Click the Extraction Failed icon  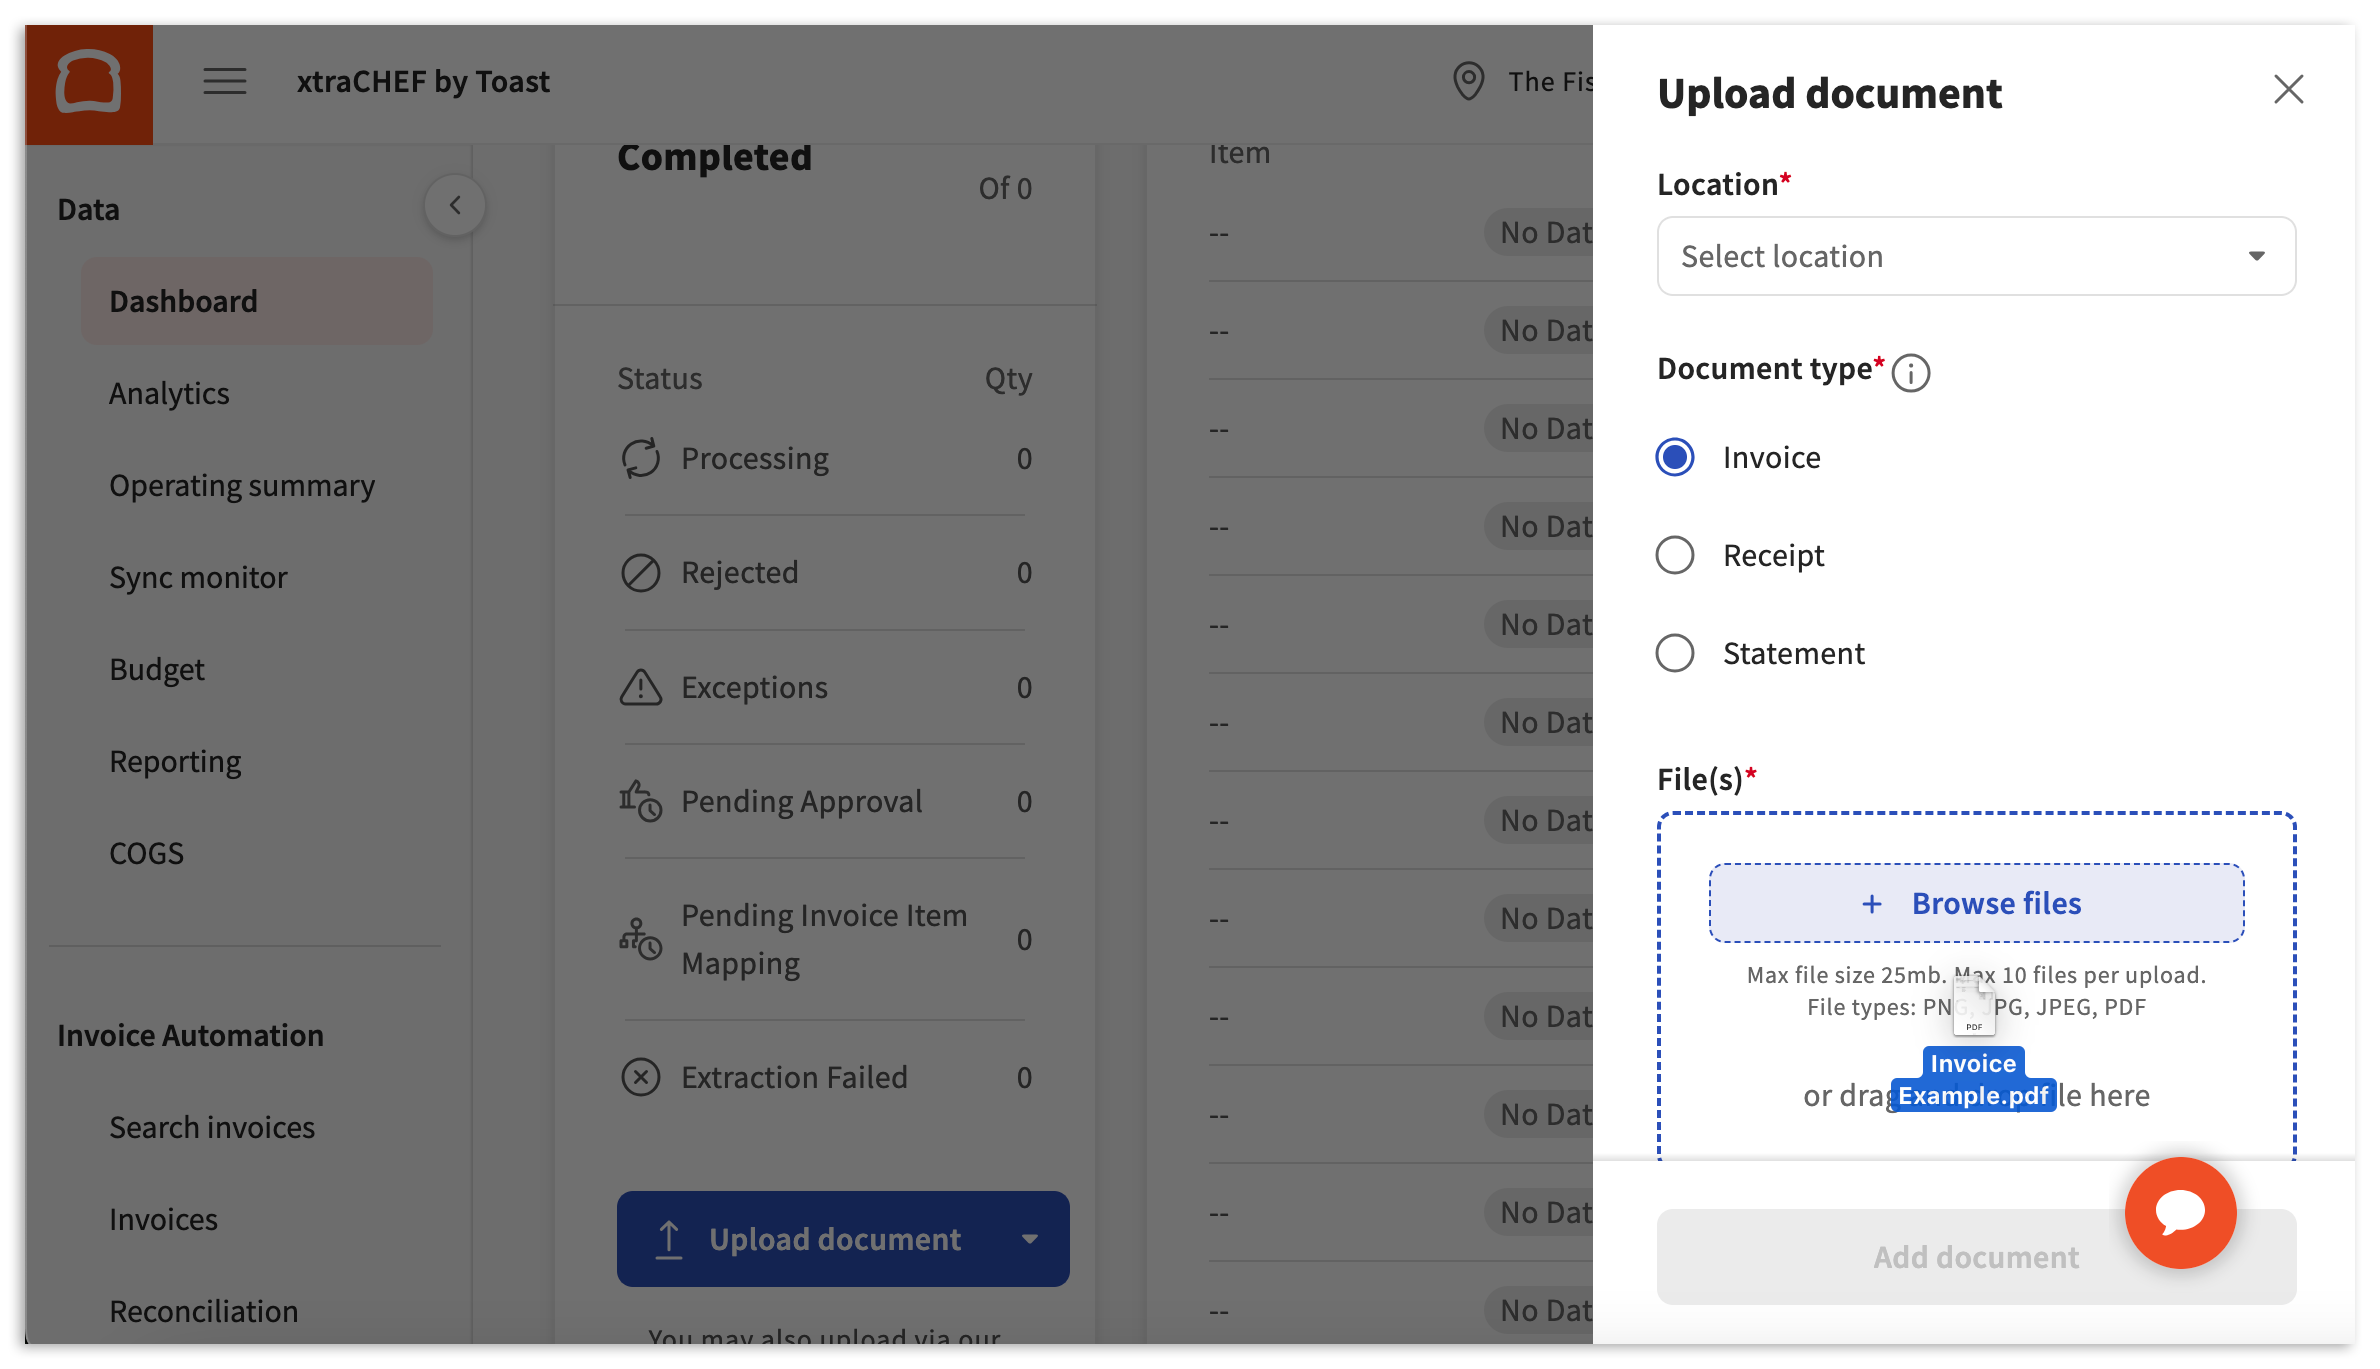click(640, 1078)
